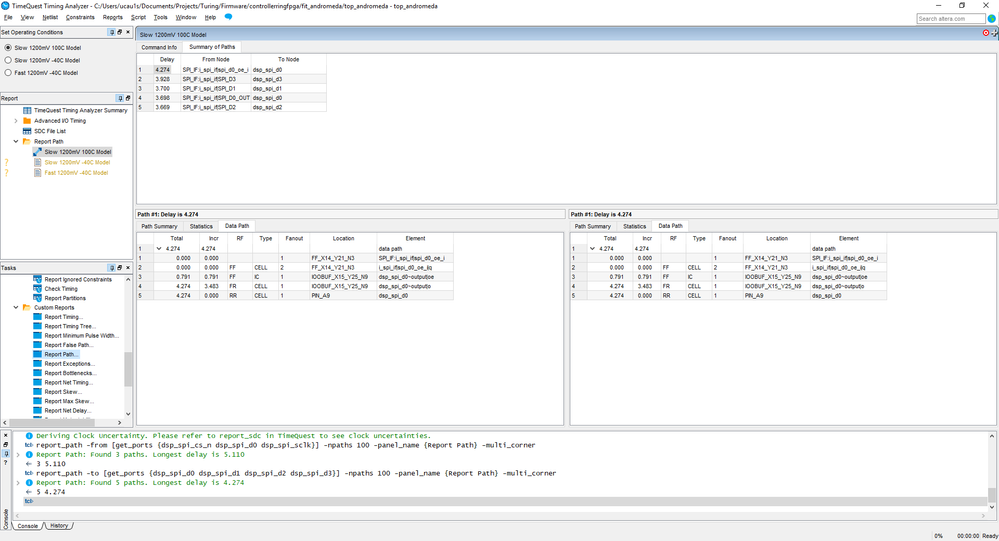Click the Search altera.com input field

pos(949,18)
